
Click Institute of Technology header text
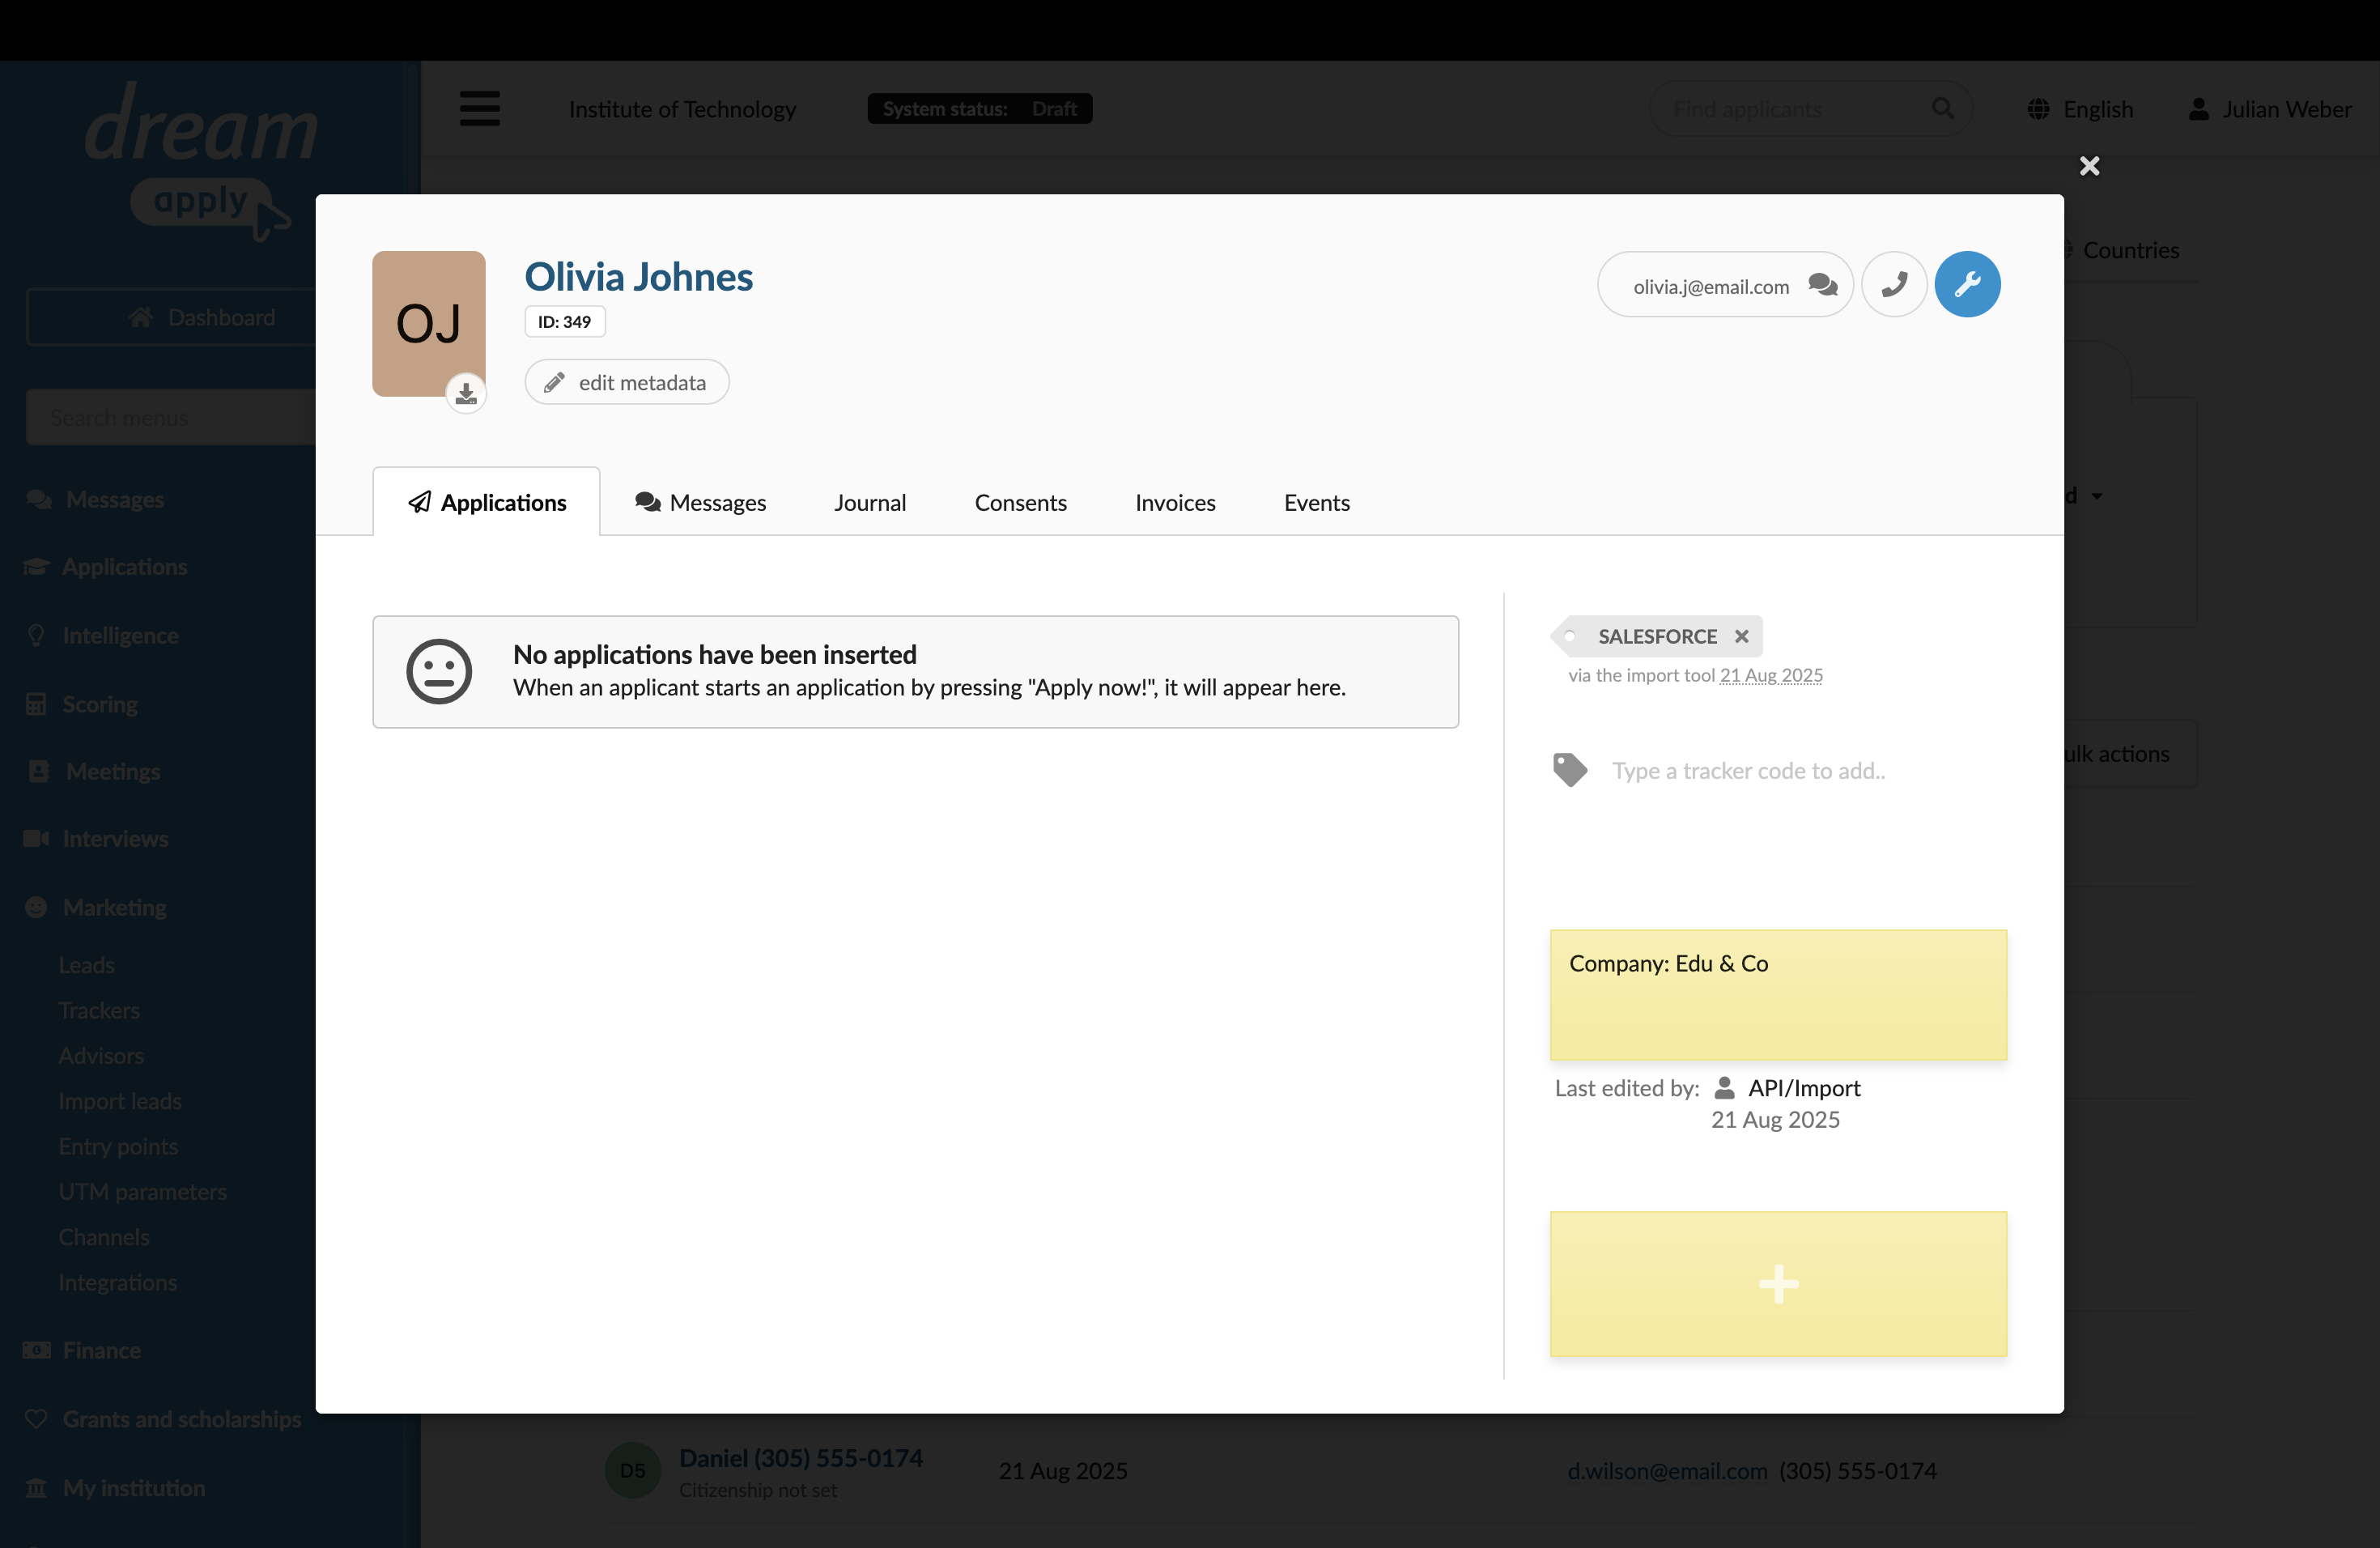coord(682,109)
